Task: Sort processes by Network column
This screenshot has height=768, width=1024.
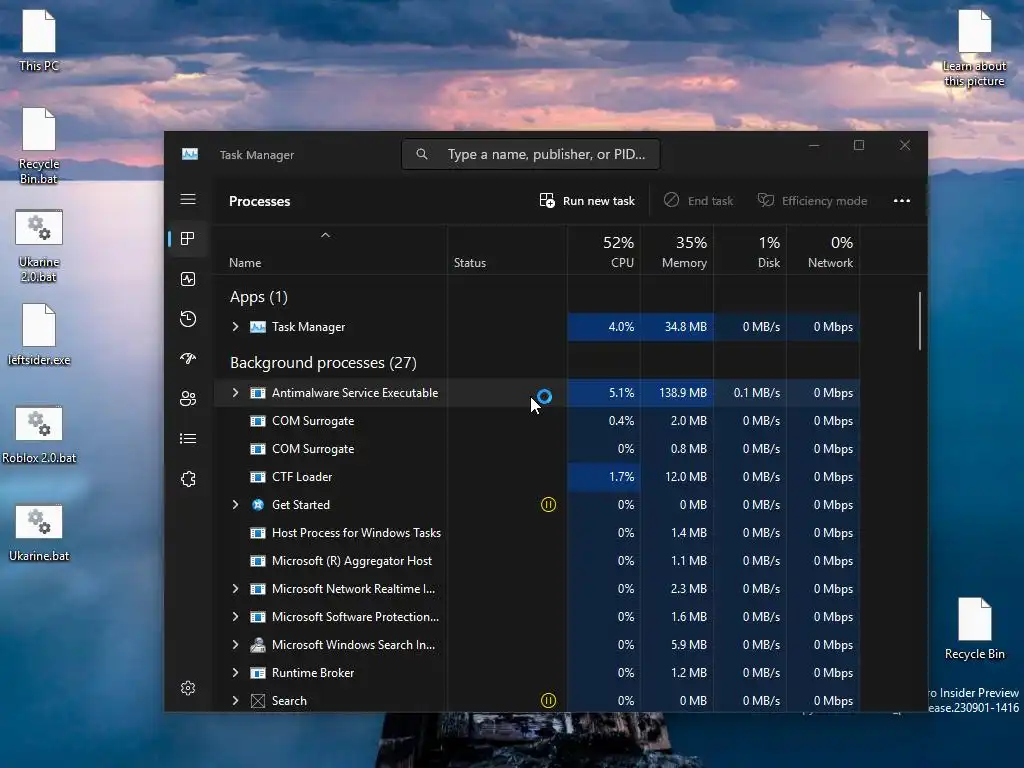Action: [x=824, y=251]
